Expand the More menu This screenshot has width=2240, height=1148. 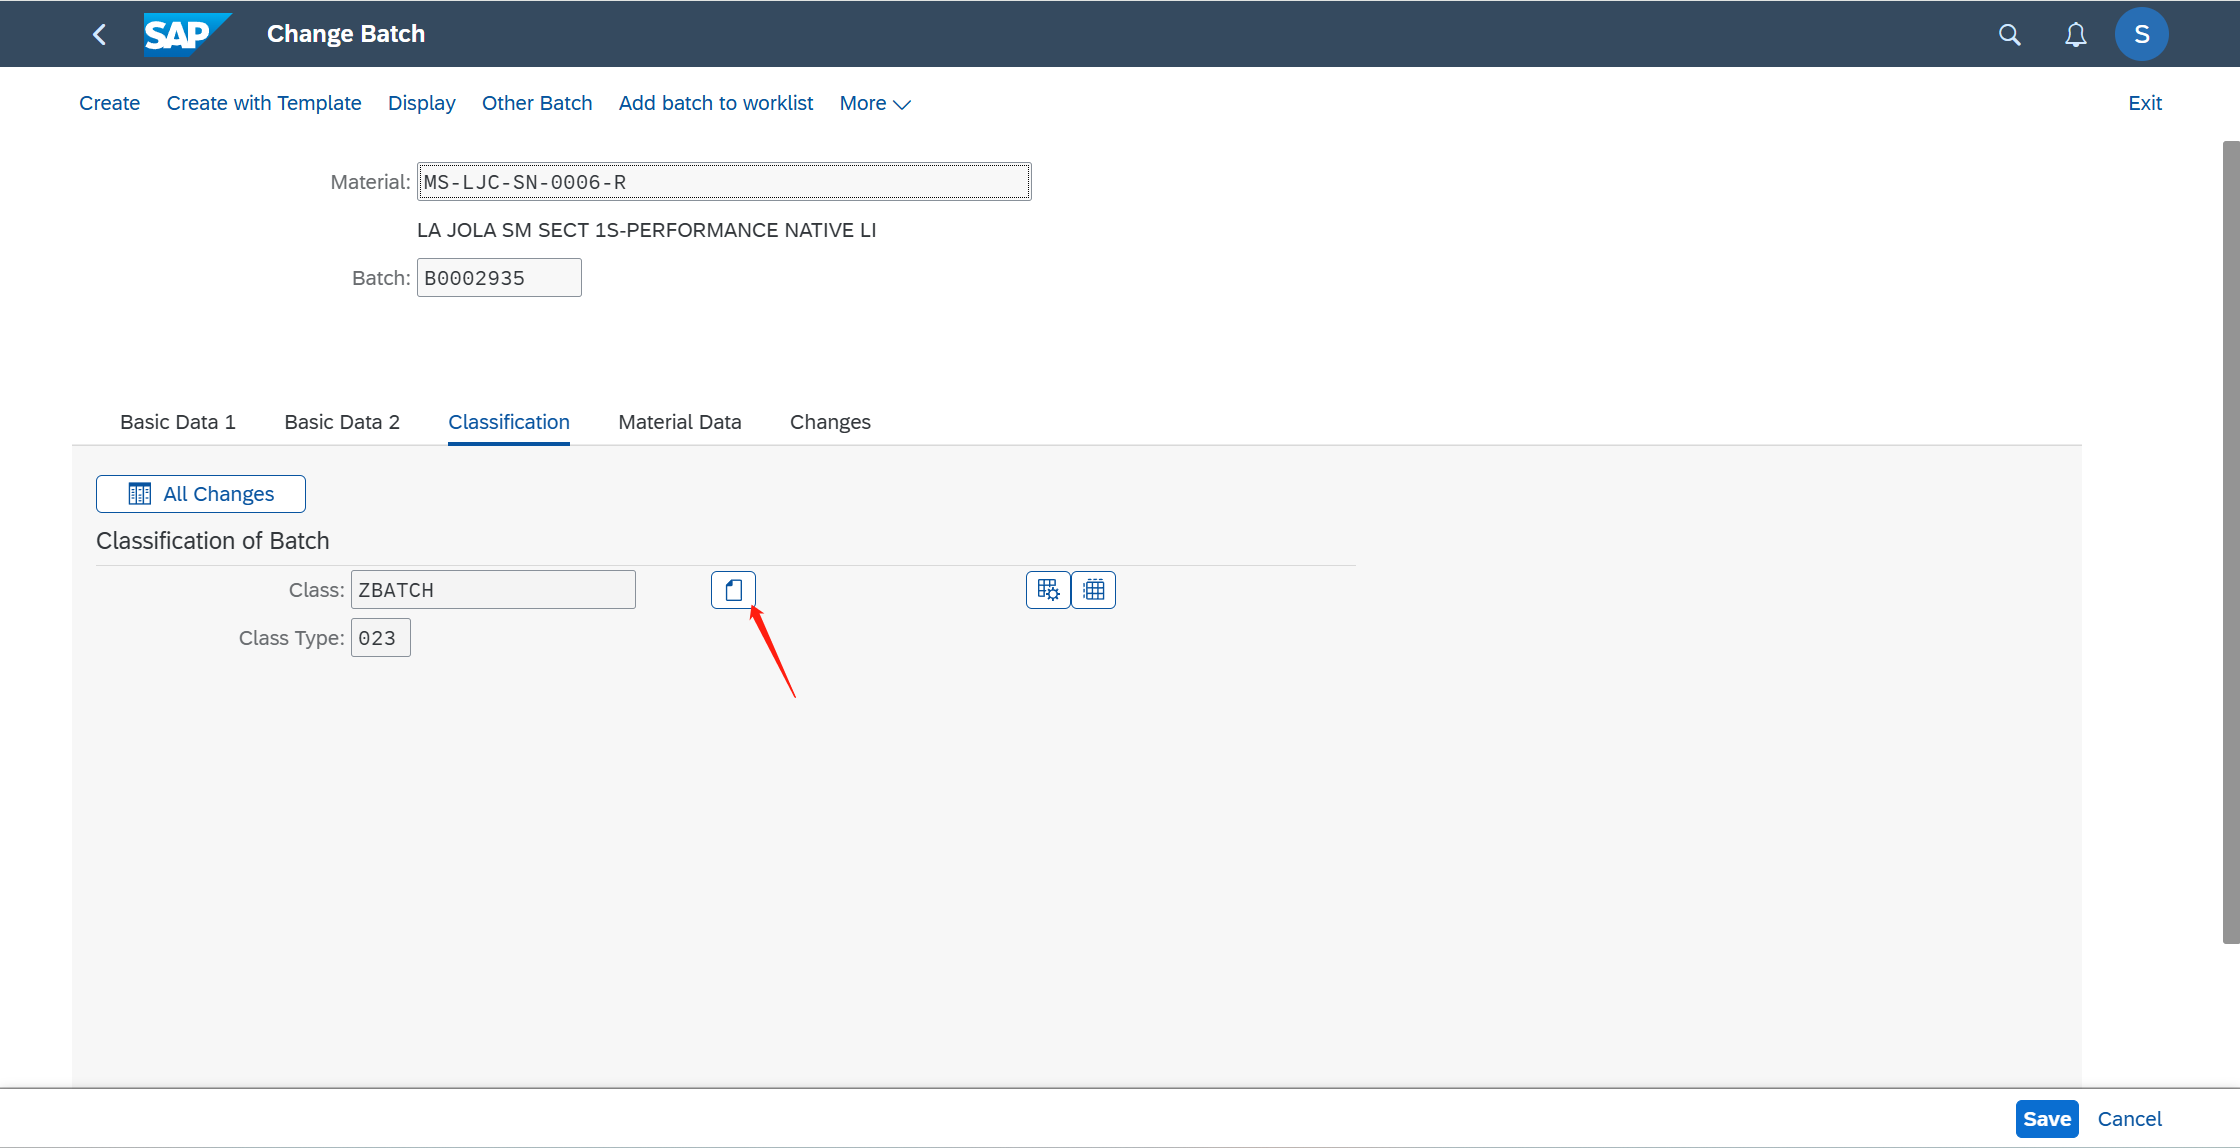874,103
